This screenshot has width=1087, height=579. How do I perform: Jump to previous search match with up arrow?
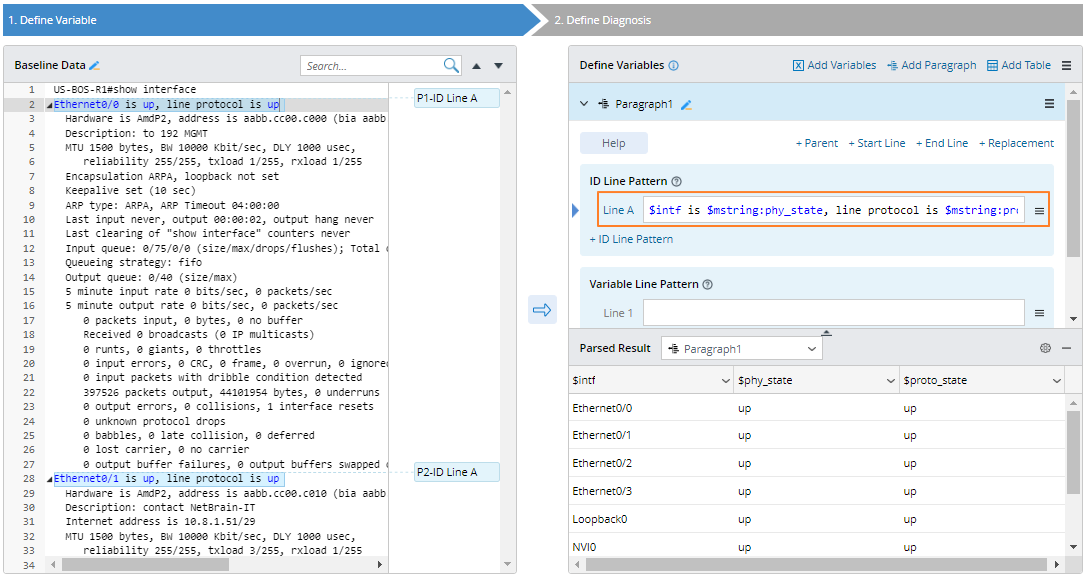pos(477,66)
